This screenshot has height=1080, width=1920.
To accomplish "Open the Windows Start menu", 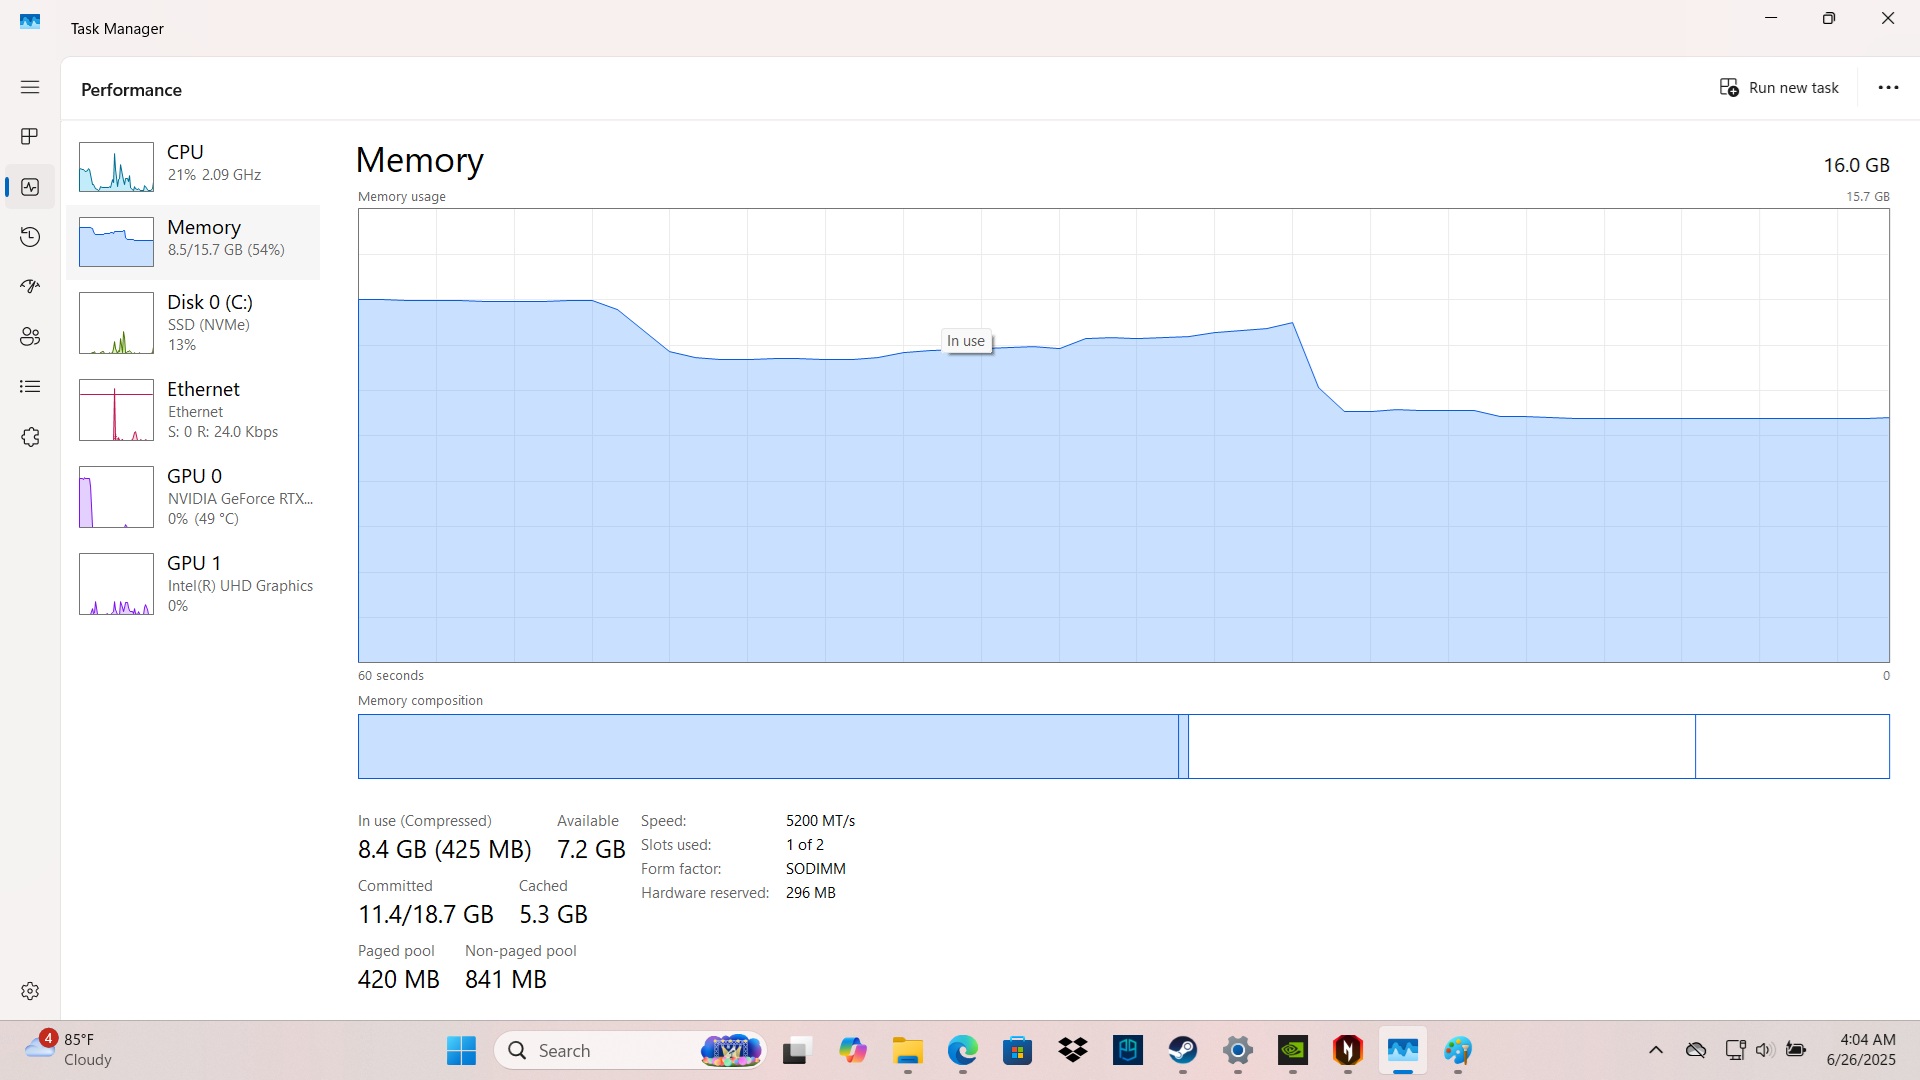I will 461,1051.
